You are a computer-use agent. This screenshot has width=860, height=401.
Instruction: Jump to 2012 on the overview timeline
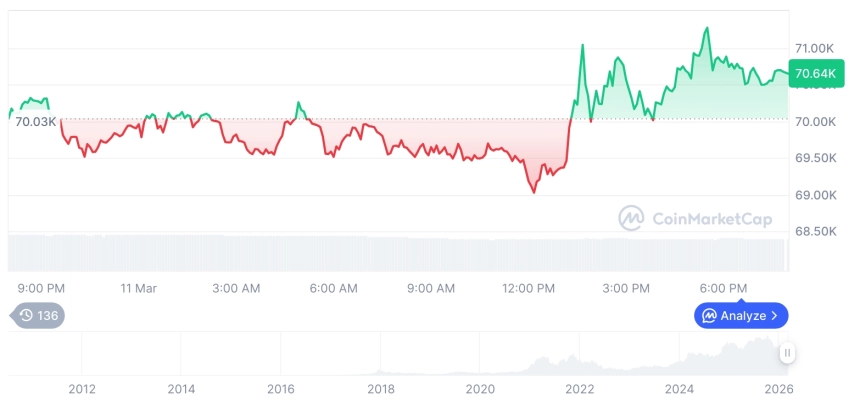pos(81,389)
